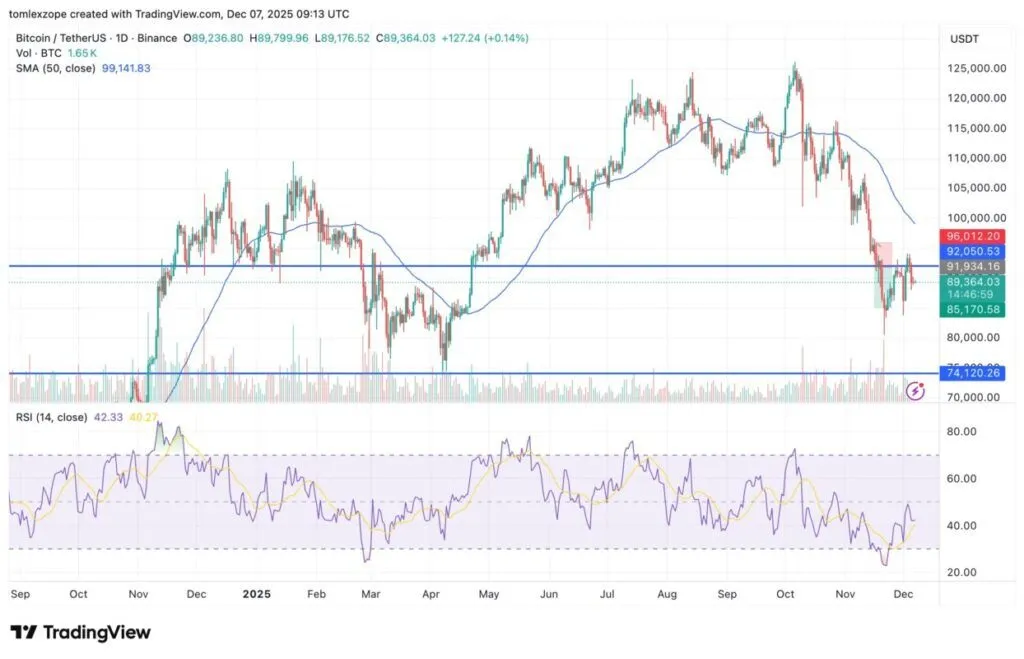Click the green 89,364.03 current price label

(x=972, y=282)
